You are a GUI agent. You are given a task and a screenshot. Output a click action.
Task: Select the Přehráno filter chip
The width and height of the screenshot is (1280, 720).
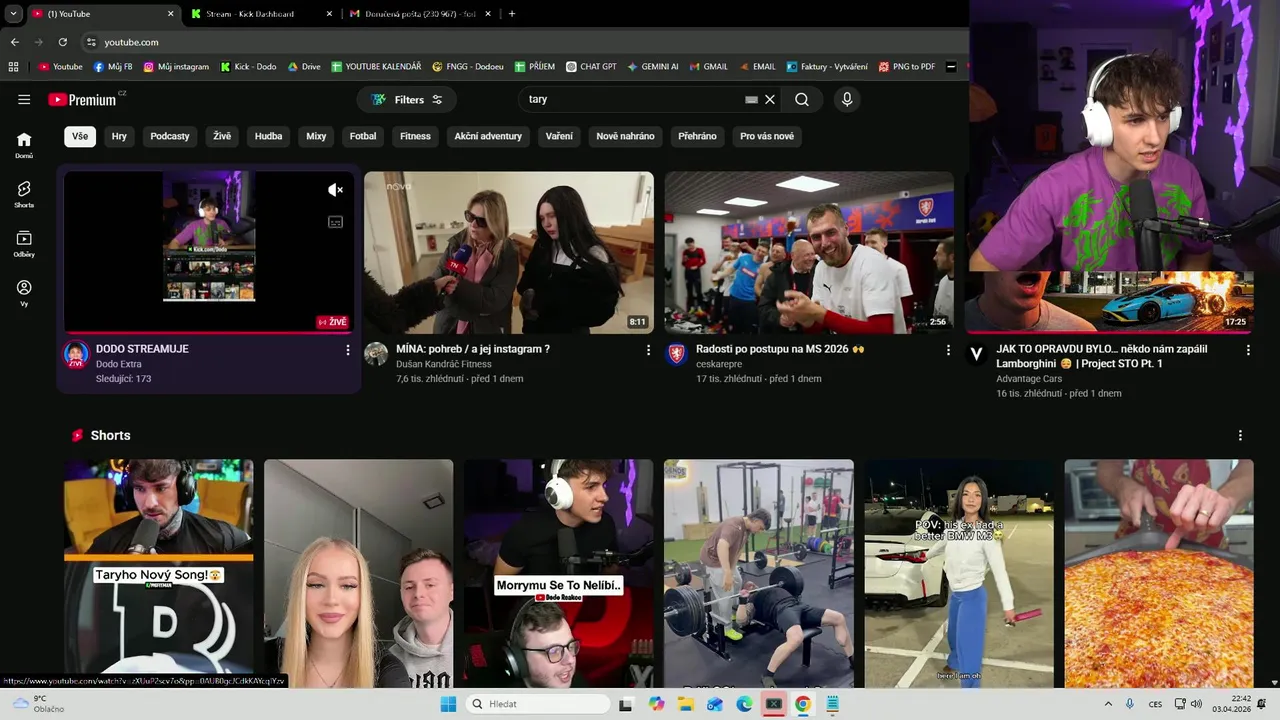697,136
